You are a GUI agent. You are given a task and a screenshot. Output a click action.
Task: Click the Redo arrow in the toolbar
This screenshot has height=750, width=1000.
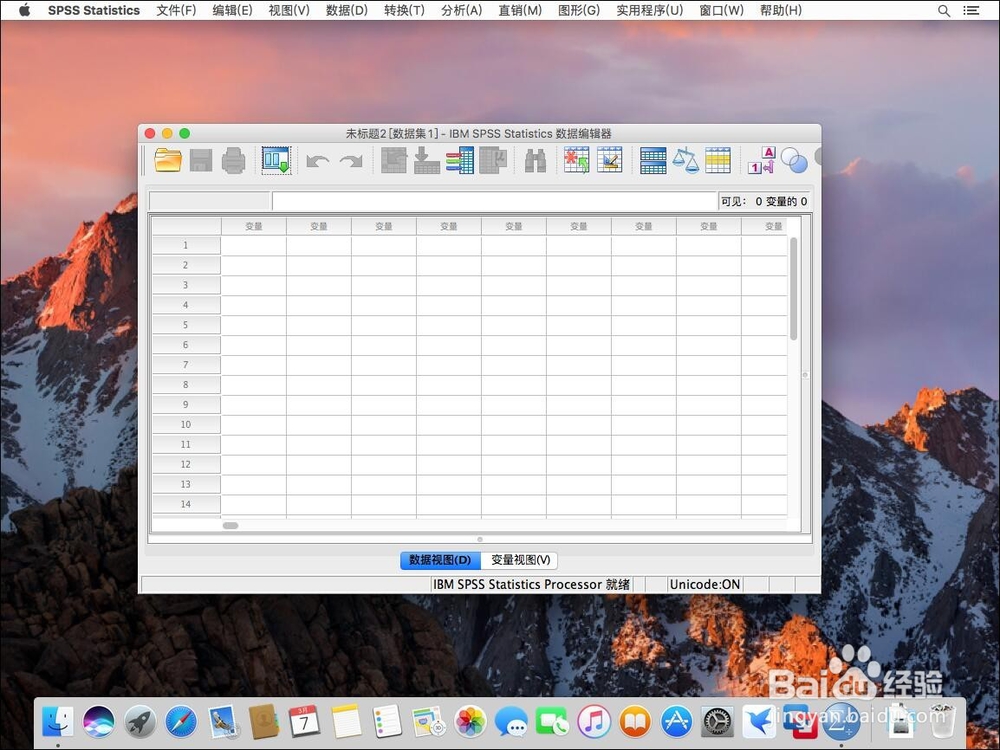351,161
